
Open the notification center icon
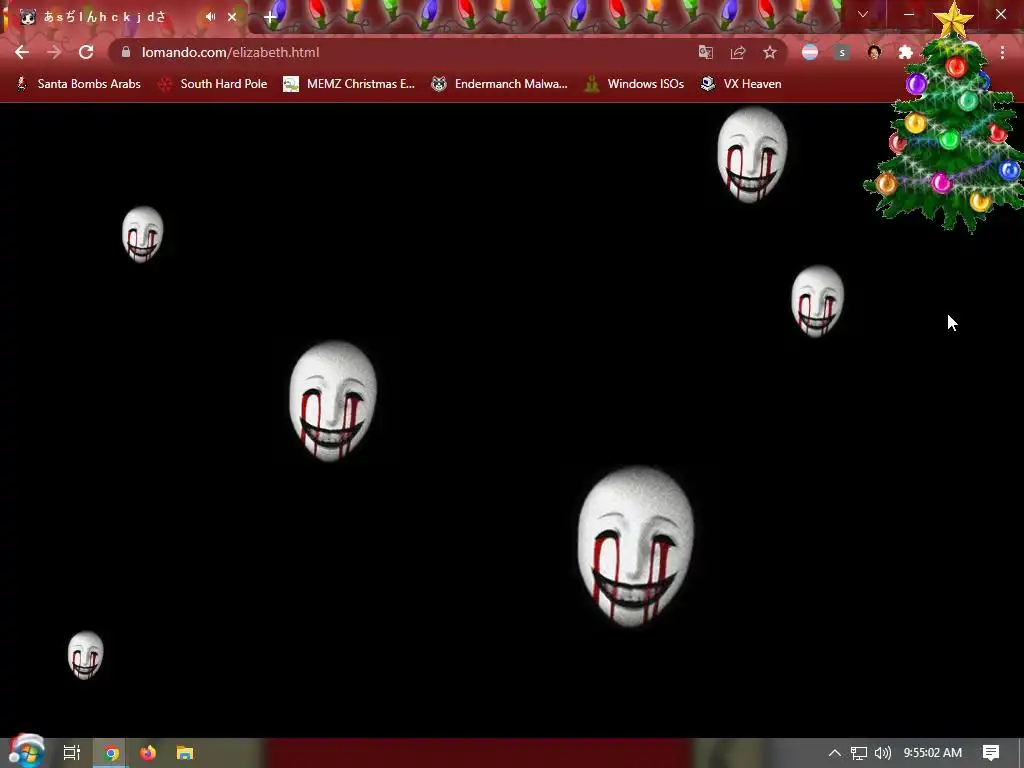[x=991, y=753]
